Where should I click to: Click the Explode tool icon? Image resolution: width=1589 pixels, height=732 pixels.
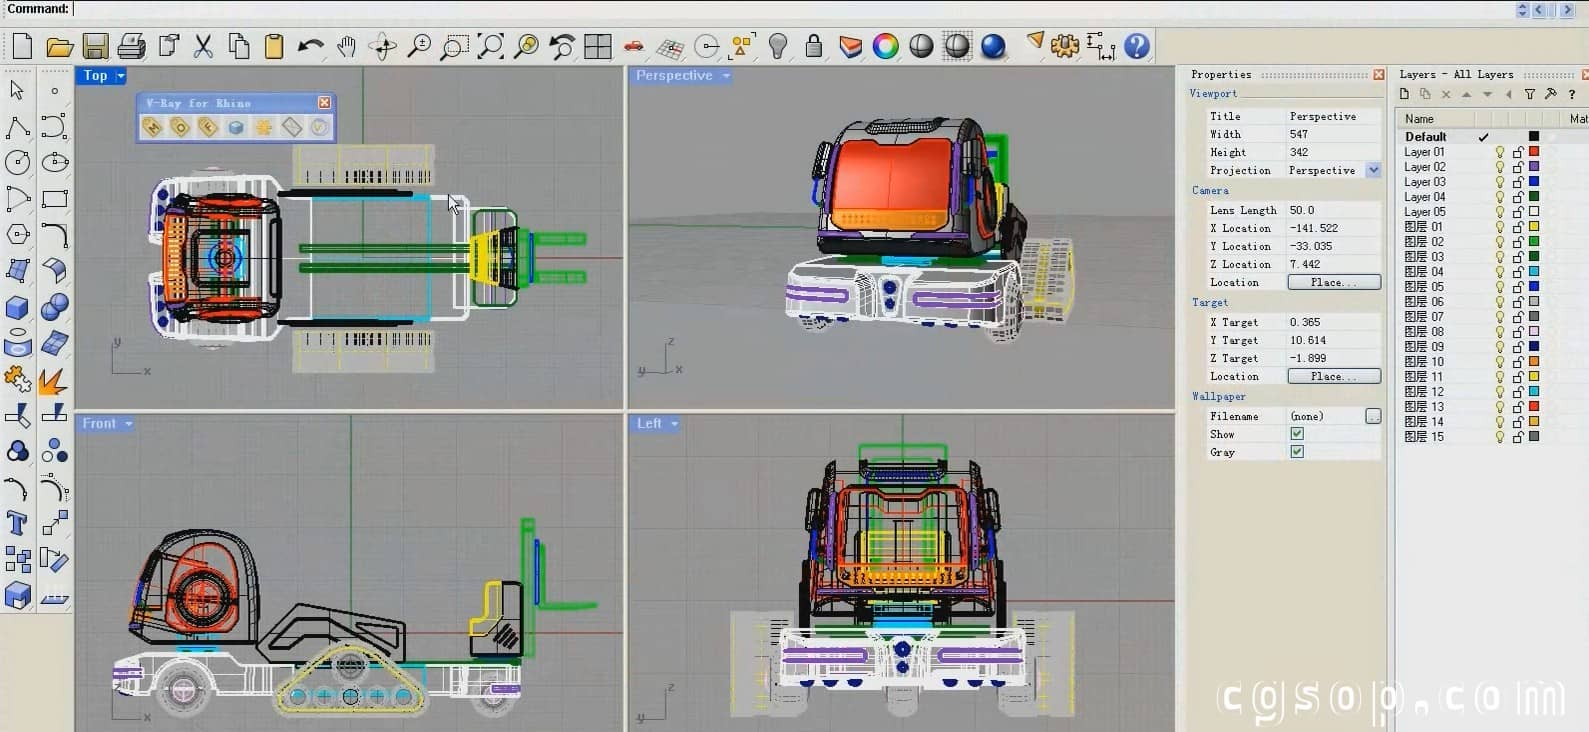[x=53, y=381]
